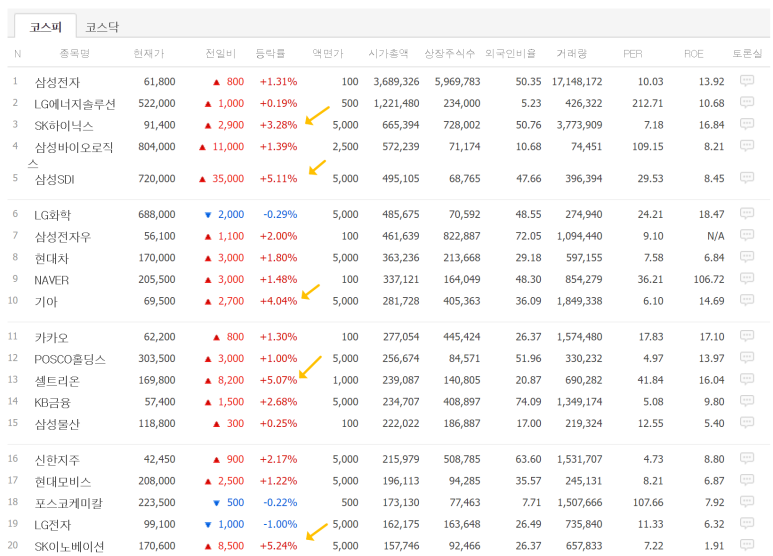Image resolution: width=773 pixels, height=556 pixels.
Task: Open the LG화학 stock link
Action: 53,215
